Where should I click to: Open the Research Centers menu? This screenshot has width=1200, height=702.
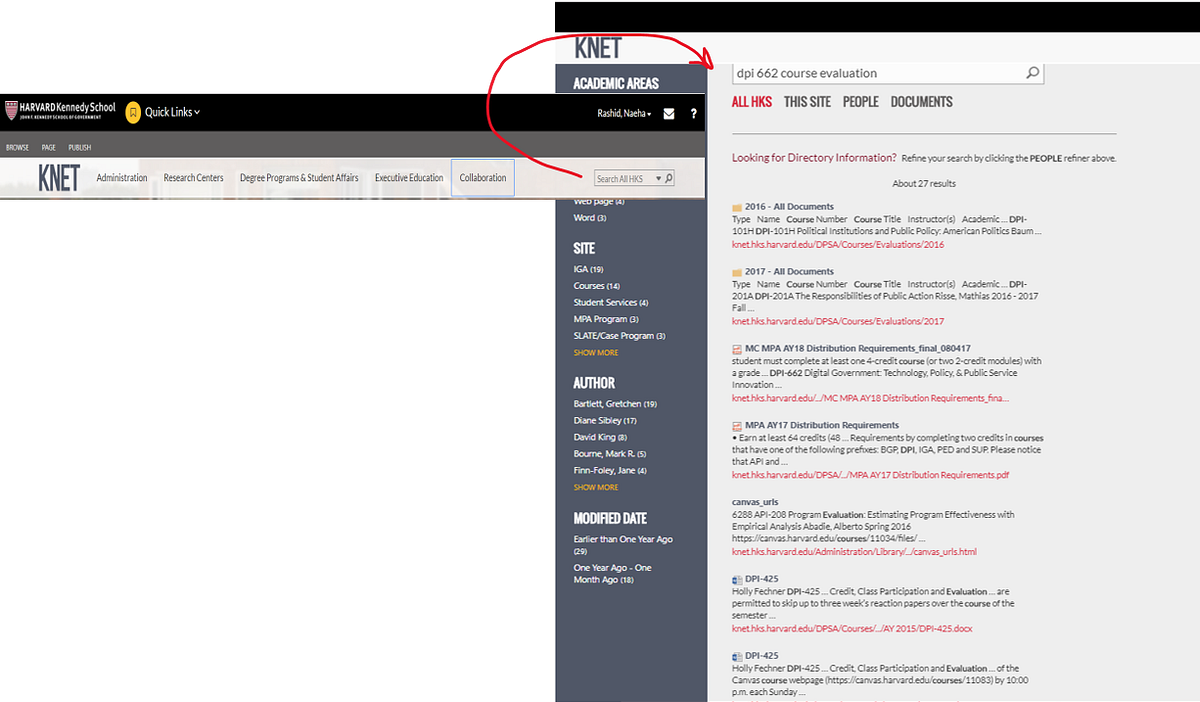(x=193, y=178)
